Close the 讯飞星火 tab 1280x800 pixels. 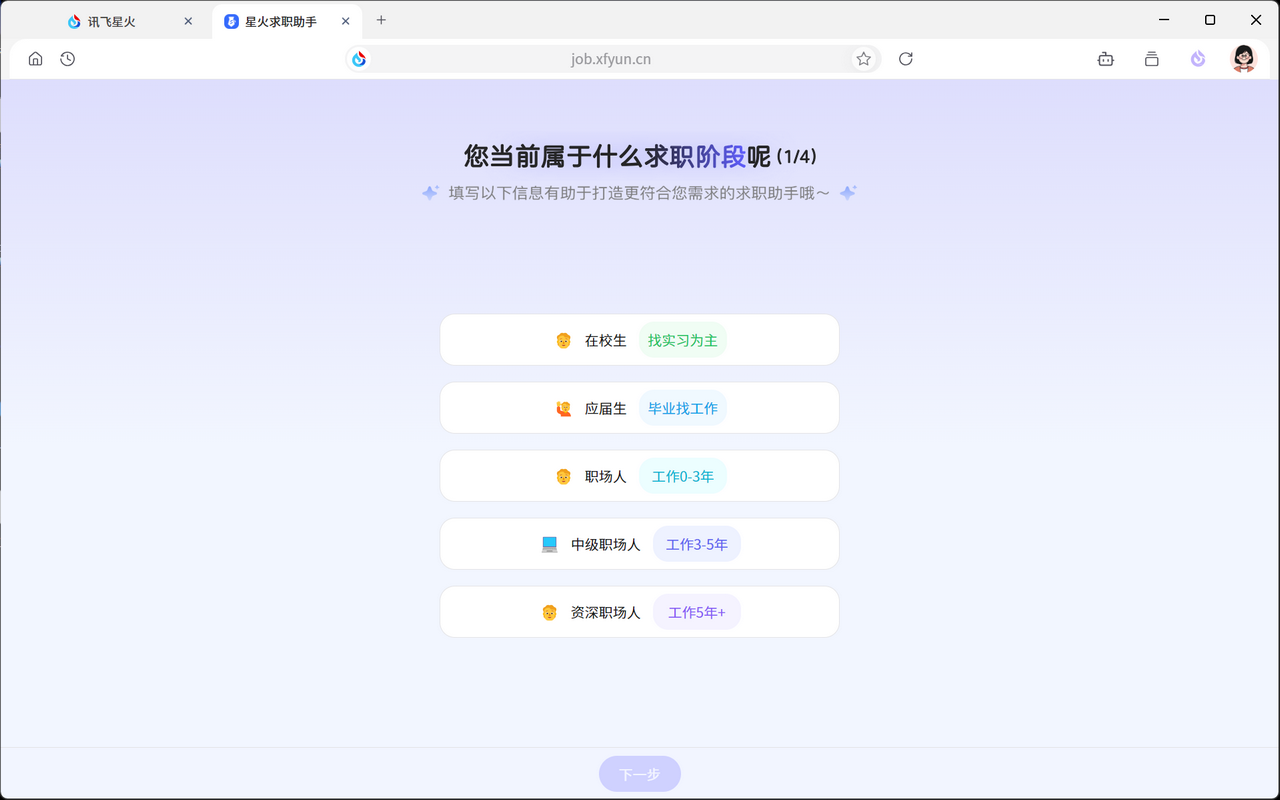click(x=187, y=20)
